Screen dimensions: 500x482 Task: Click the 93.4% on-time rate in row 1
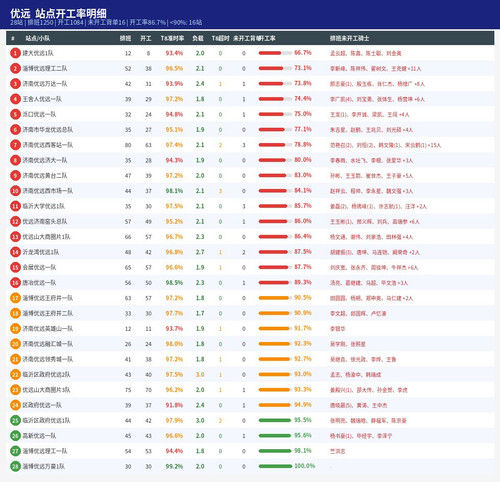(x=174, y=53)
